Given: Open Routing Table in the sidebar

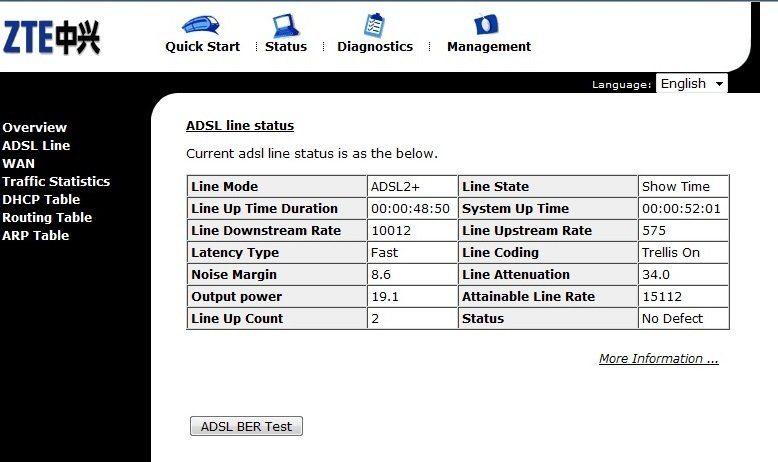Looking at the screenshot, I should (x=47, y=217).
